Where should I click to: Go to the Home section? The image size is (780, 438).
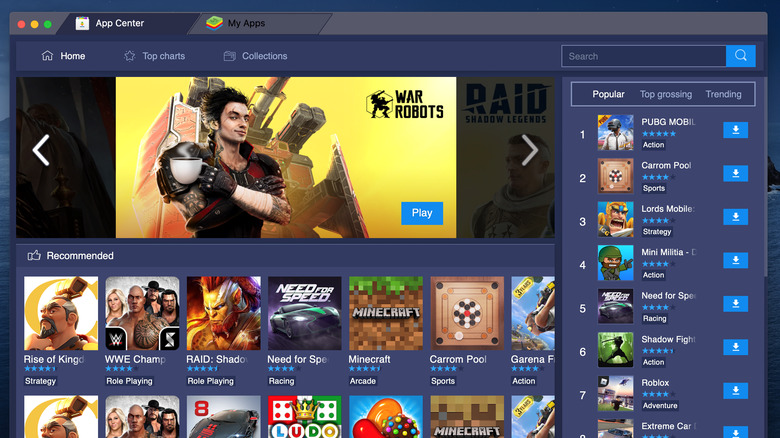[x=63, y=56]
